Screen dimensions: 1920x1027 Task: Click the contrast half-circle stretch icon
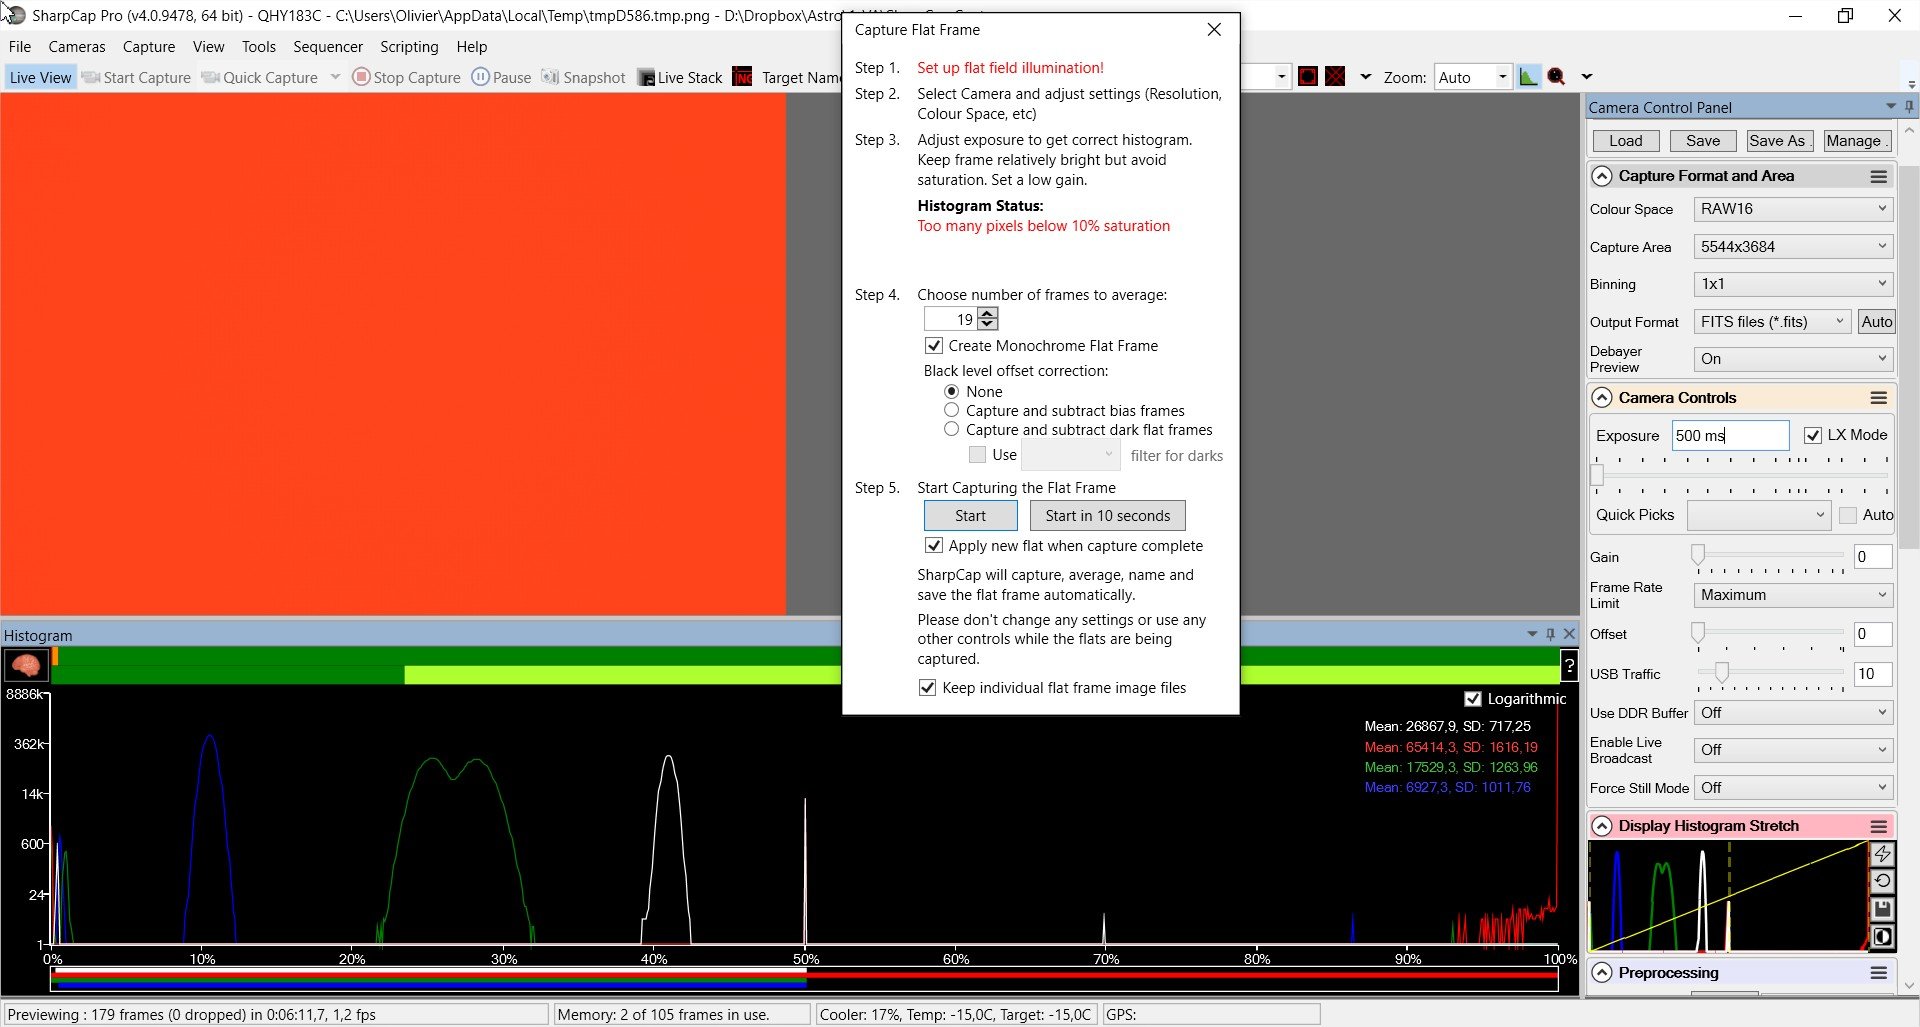[1882, 937]
